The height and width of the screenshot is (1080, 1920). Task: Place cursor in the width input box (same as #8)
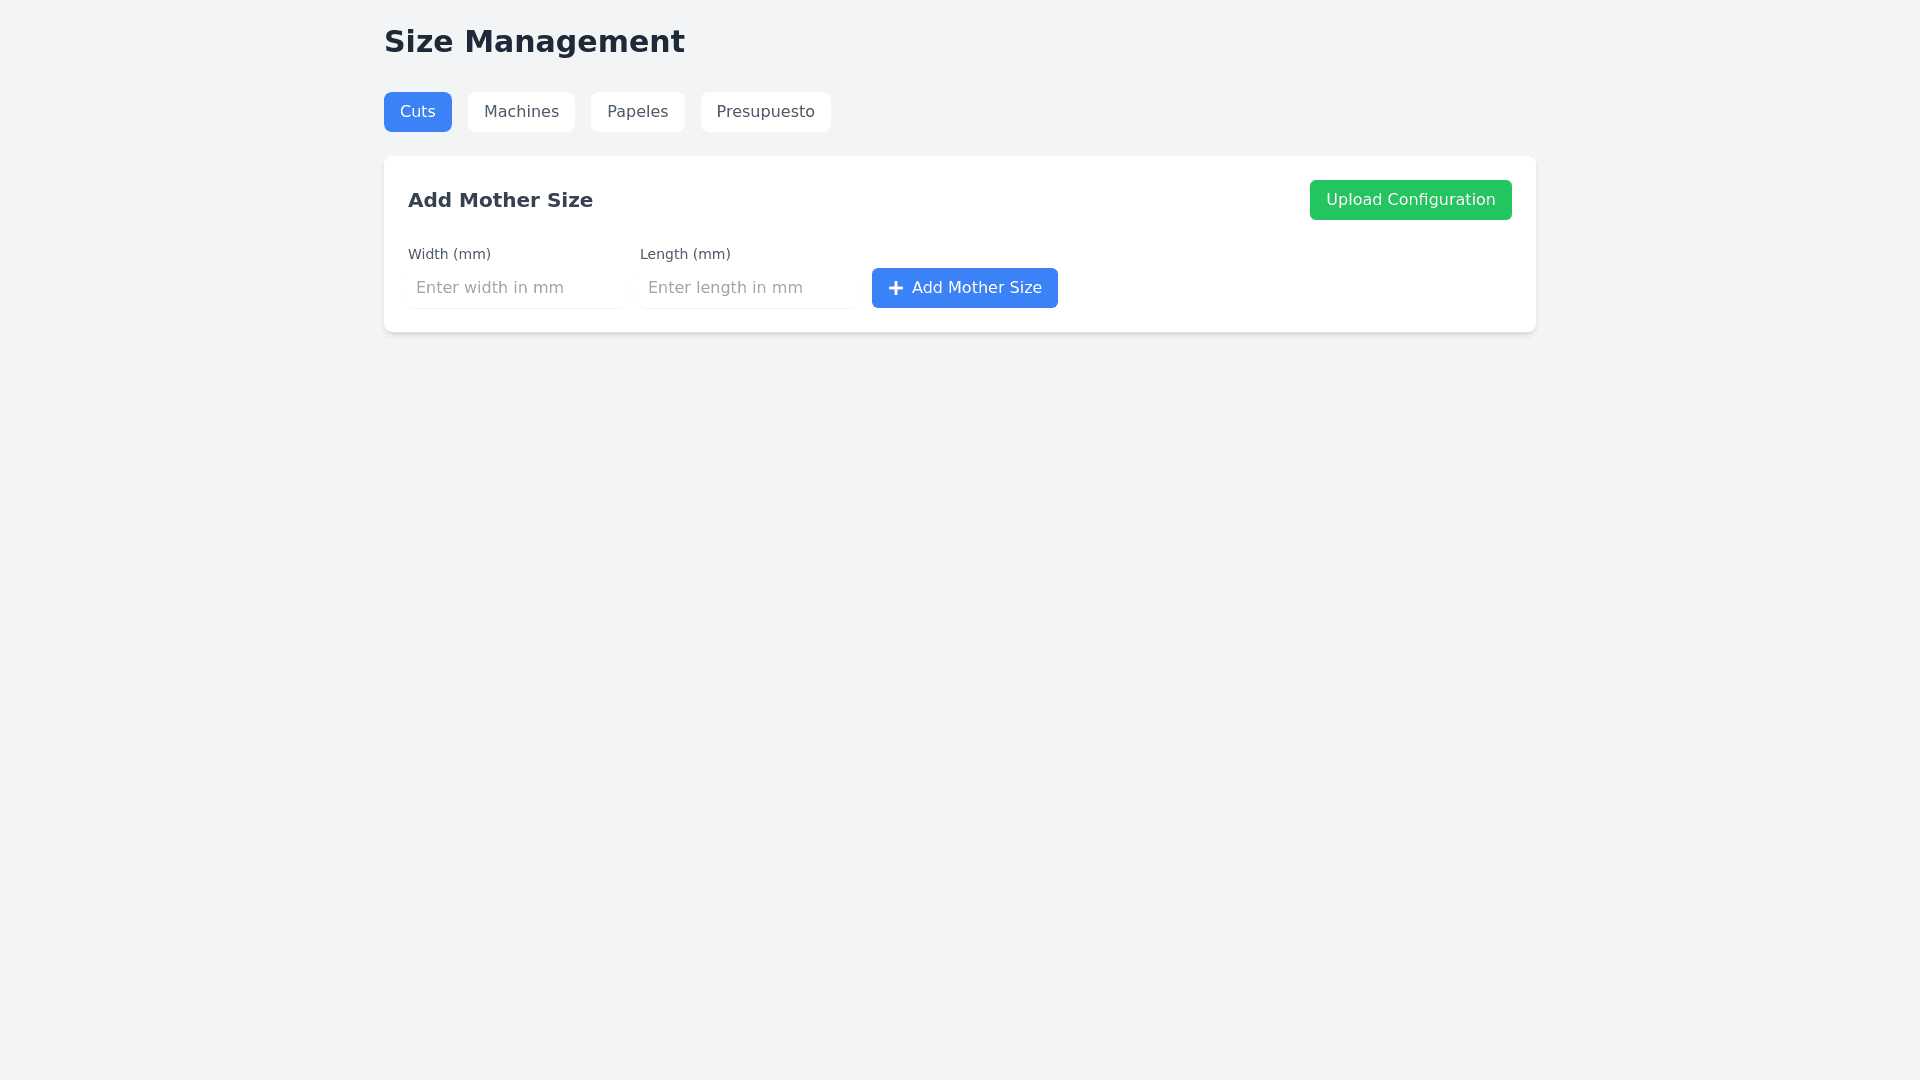pos(515,288)
